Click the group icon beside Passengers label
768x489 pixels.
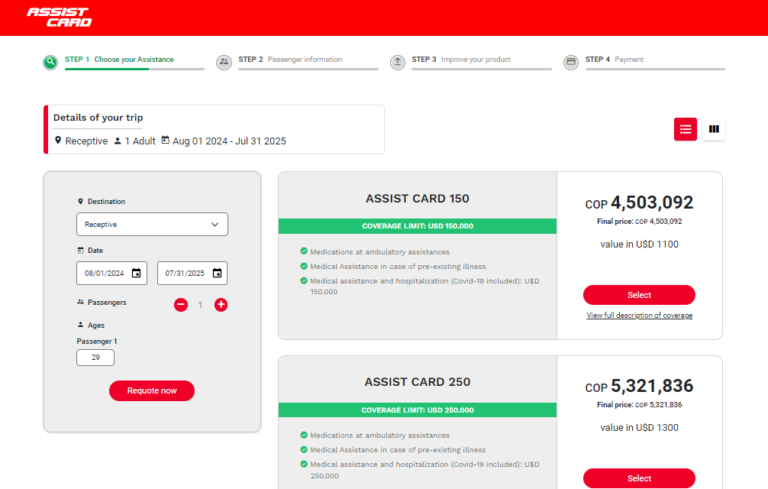(80, 302)
